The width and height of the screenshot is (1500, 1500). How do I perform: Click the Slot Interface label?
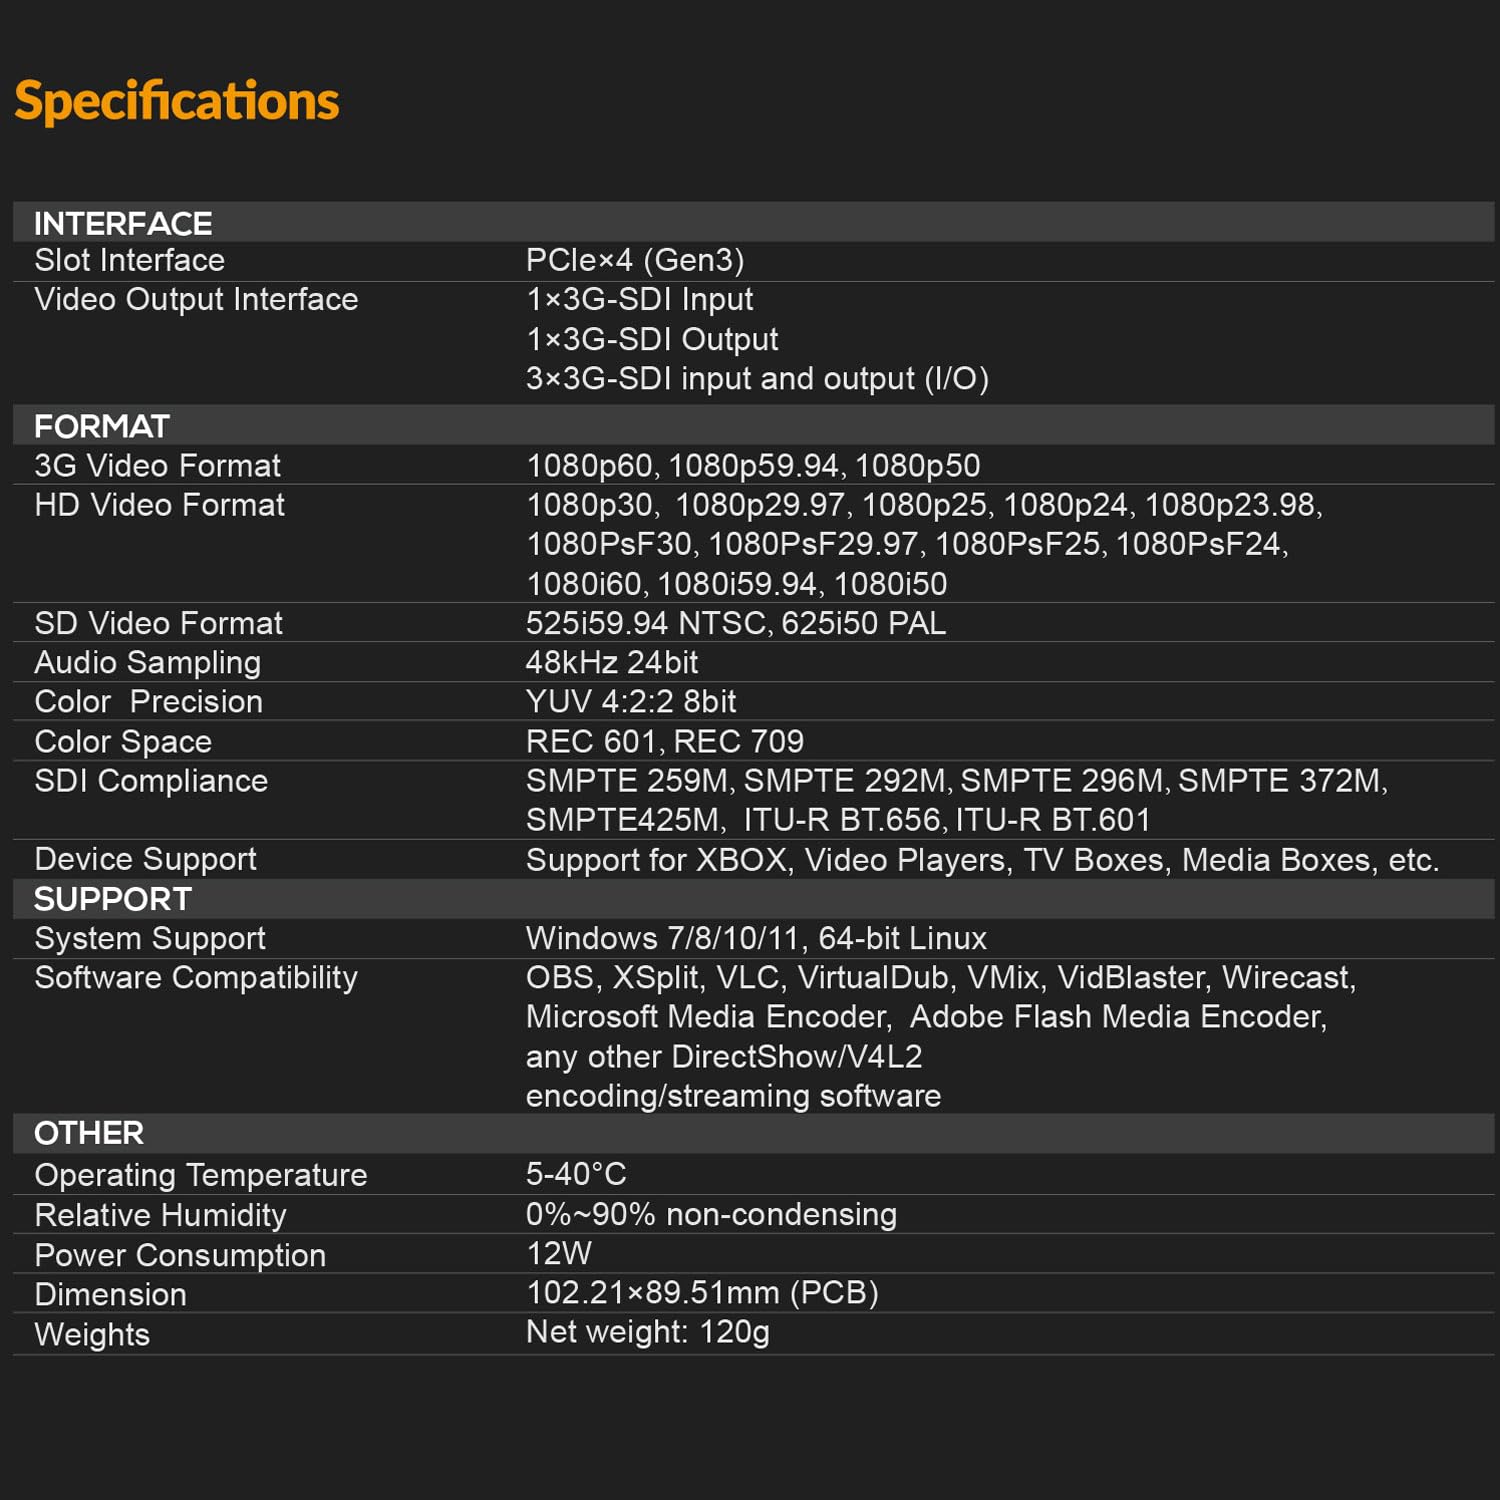130,260
